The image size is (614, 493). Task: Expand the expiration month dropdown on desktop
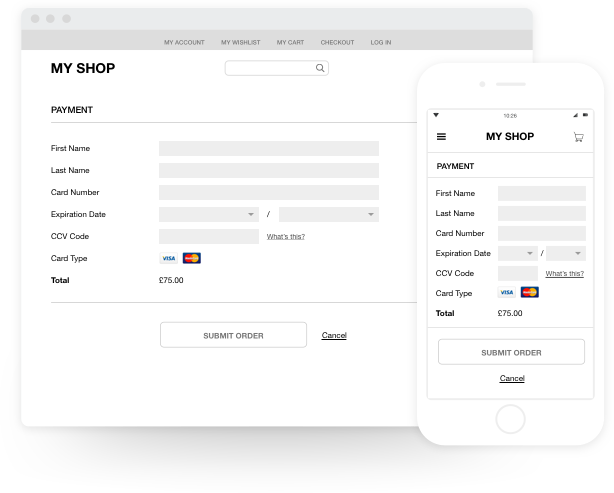coord(209,214)
